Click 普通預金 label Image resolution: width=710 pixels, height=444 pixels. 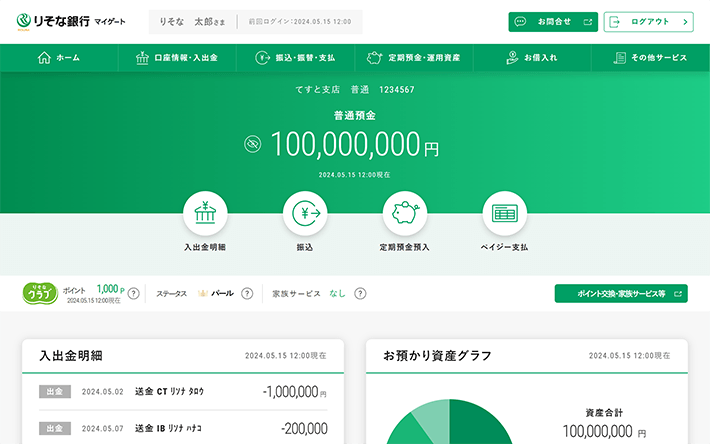tap(355, 115)
